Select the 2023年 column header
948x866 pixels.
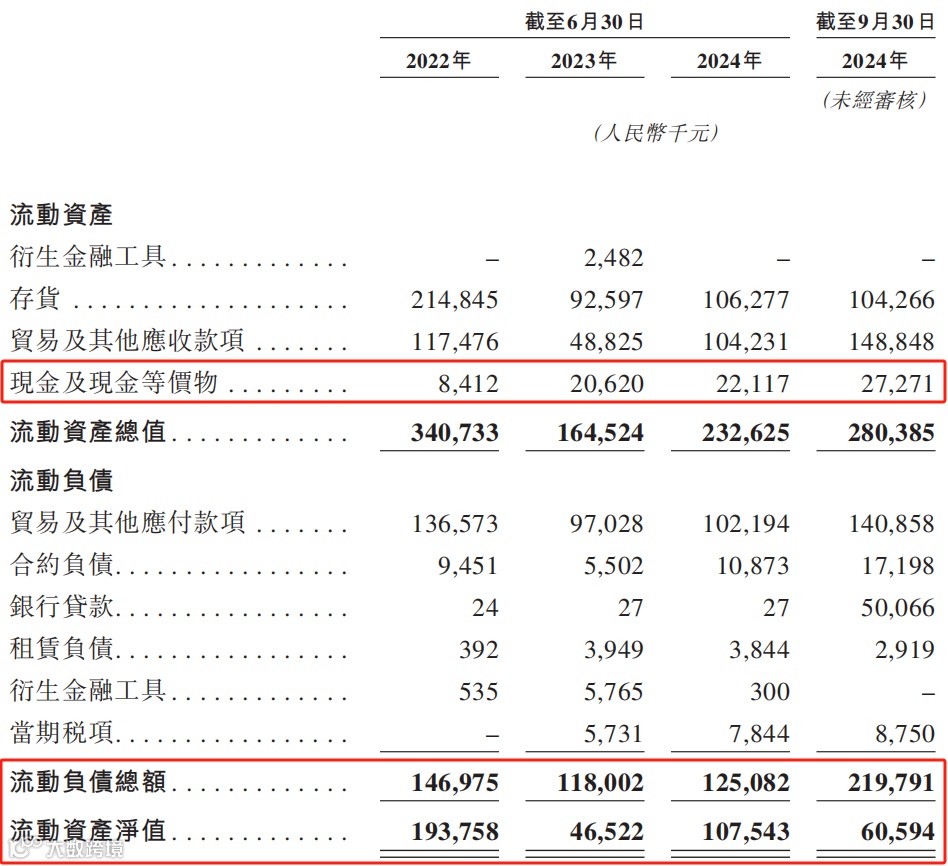[x=584, y=60]
